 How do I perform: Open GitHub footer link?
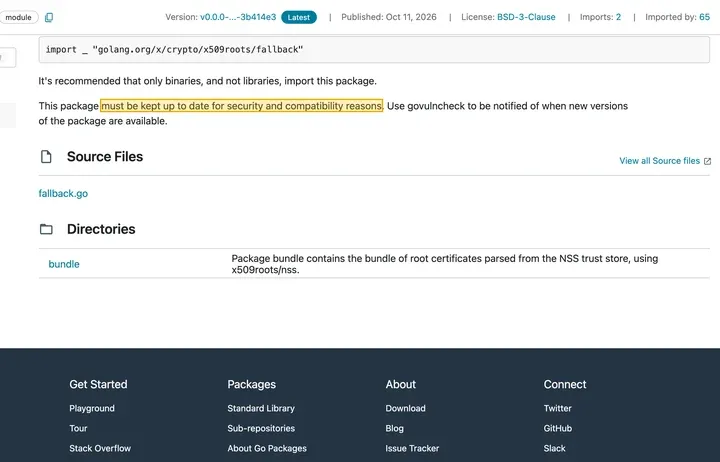coord(557,428)
